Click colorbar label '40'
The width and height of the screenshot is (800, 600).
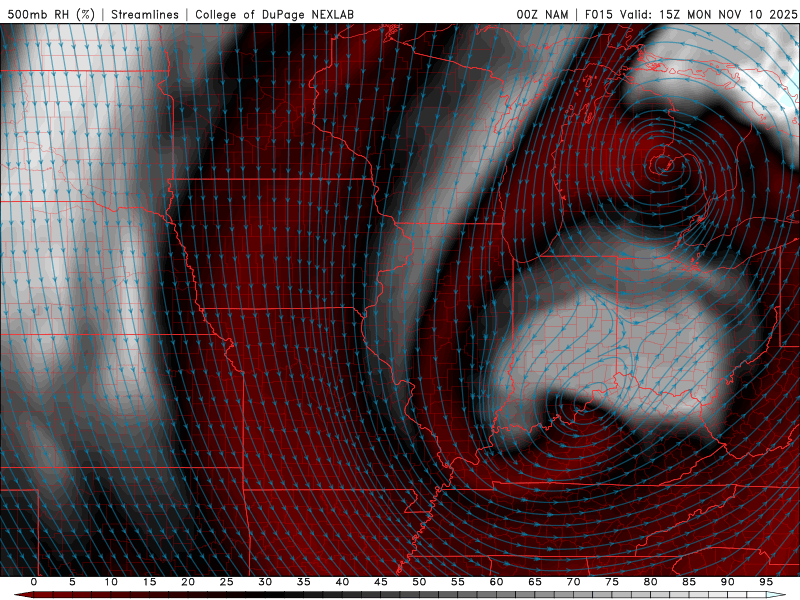[x=342, y=582]
